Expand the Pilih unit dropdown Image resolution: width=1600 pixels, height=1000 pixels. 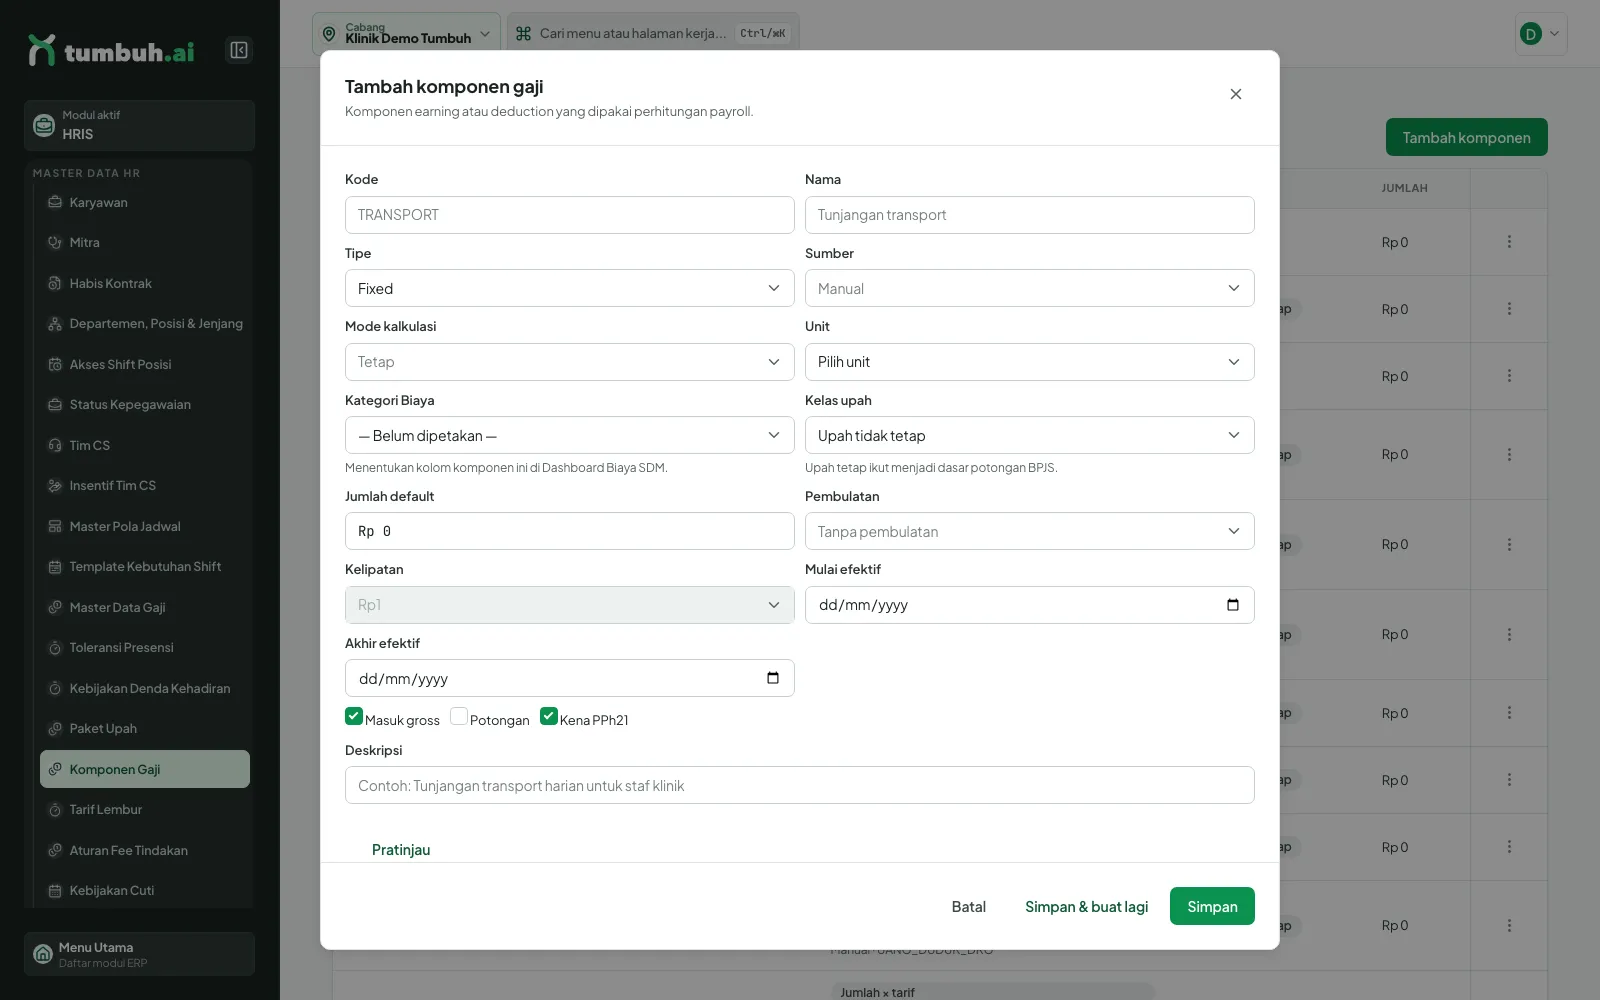pyautogui.click(x=1030, y=362)
